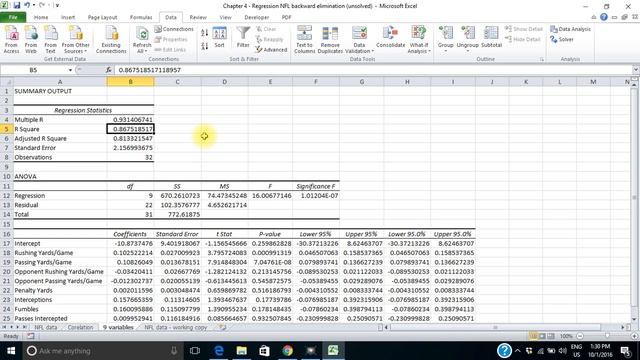
Task: Open Advanced filter options
Action: point(271,50)
